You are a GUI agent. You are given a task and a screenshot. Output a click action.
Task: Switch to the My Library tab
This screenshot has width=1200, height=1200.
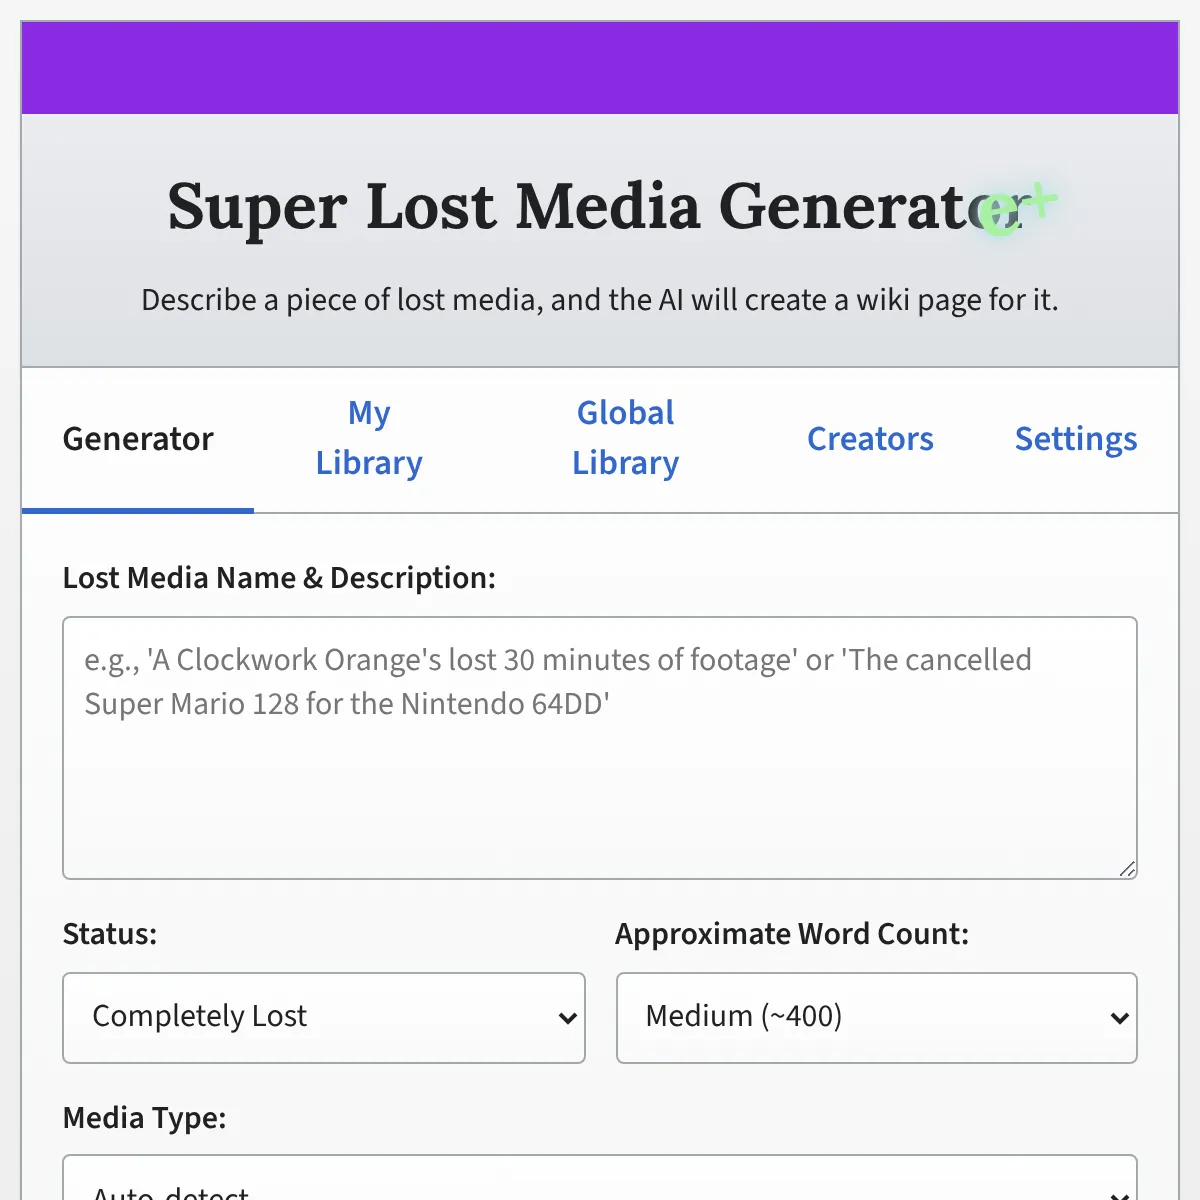click(x=369, y=439)
